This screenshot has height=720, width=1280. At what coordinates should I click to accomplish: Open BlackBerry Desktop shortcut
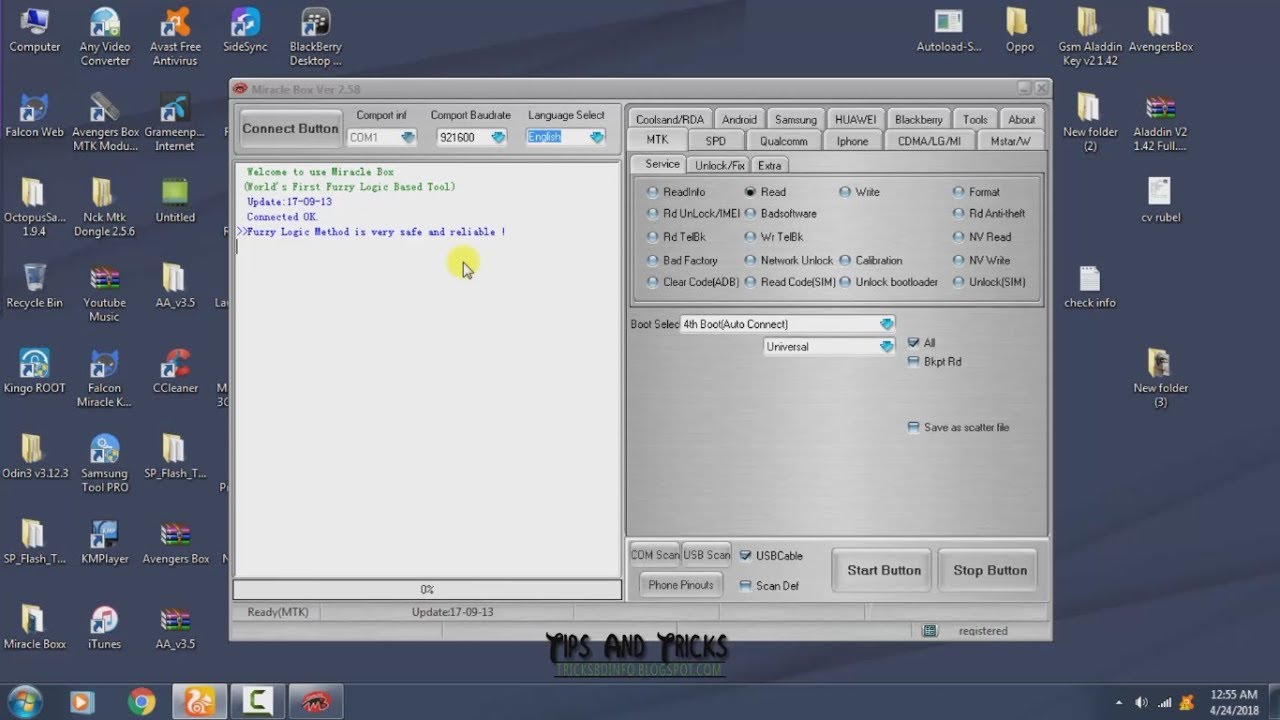[x=316, y=37]
